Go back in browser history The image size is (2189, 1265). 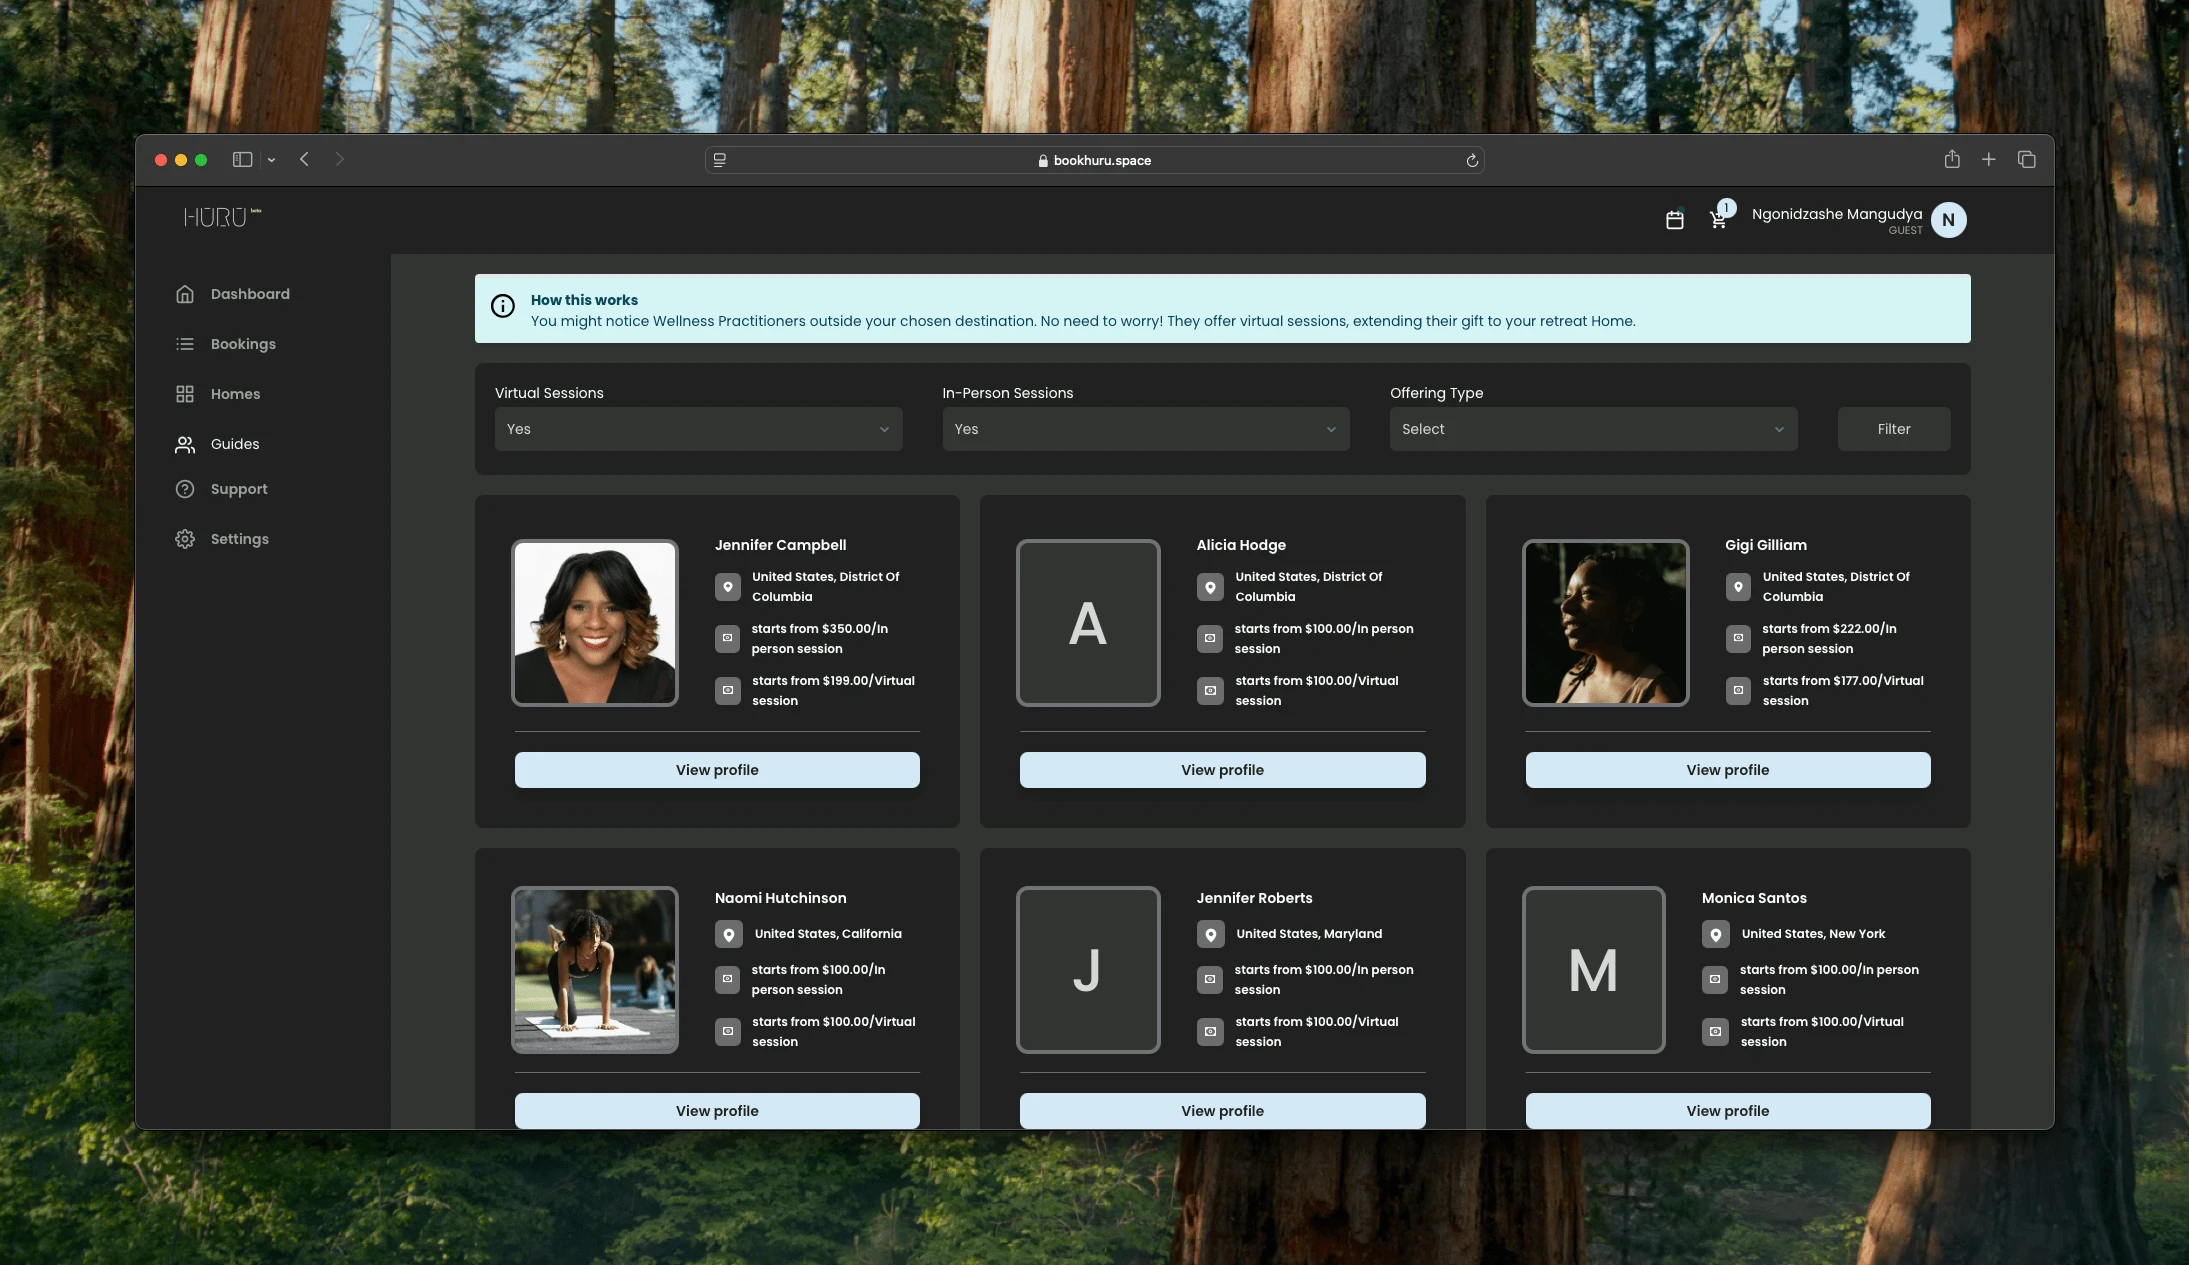point(305,160)
